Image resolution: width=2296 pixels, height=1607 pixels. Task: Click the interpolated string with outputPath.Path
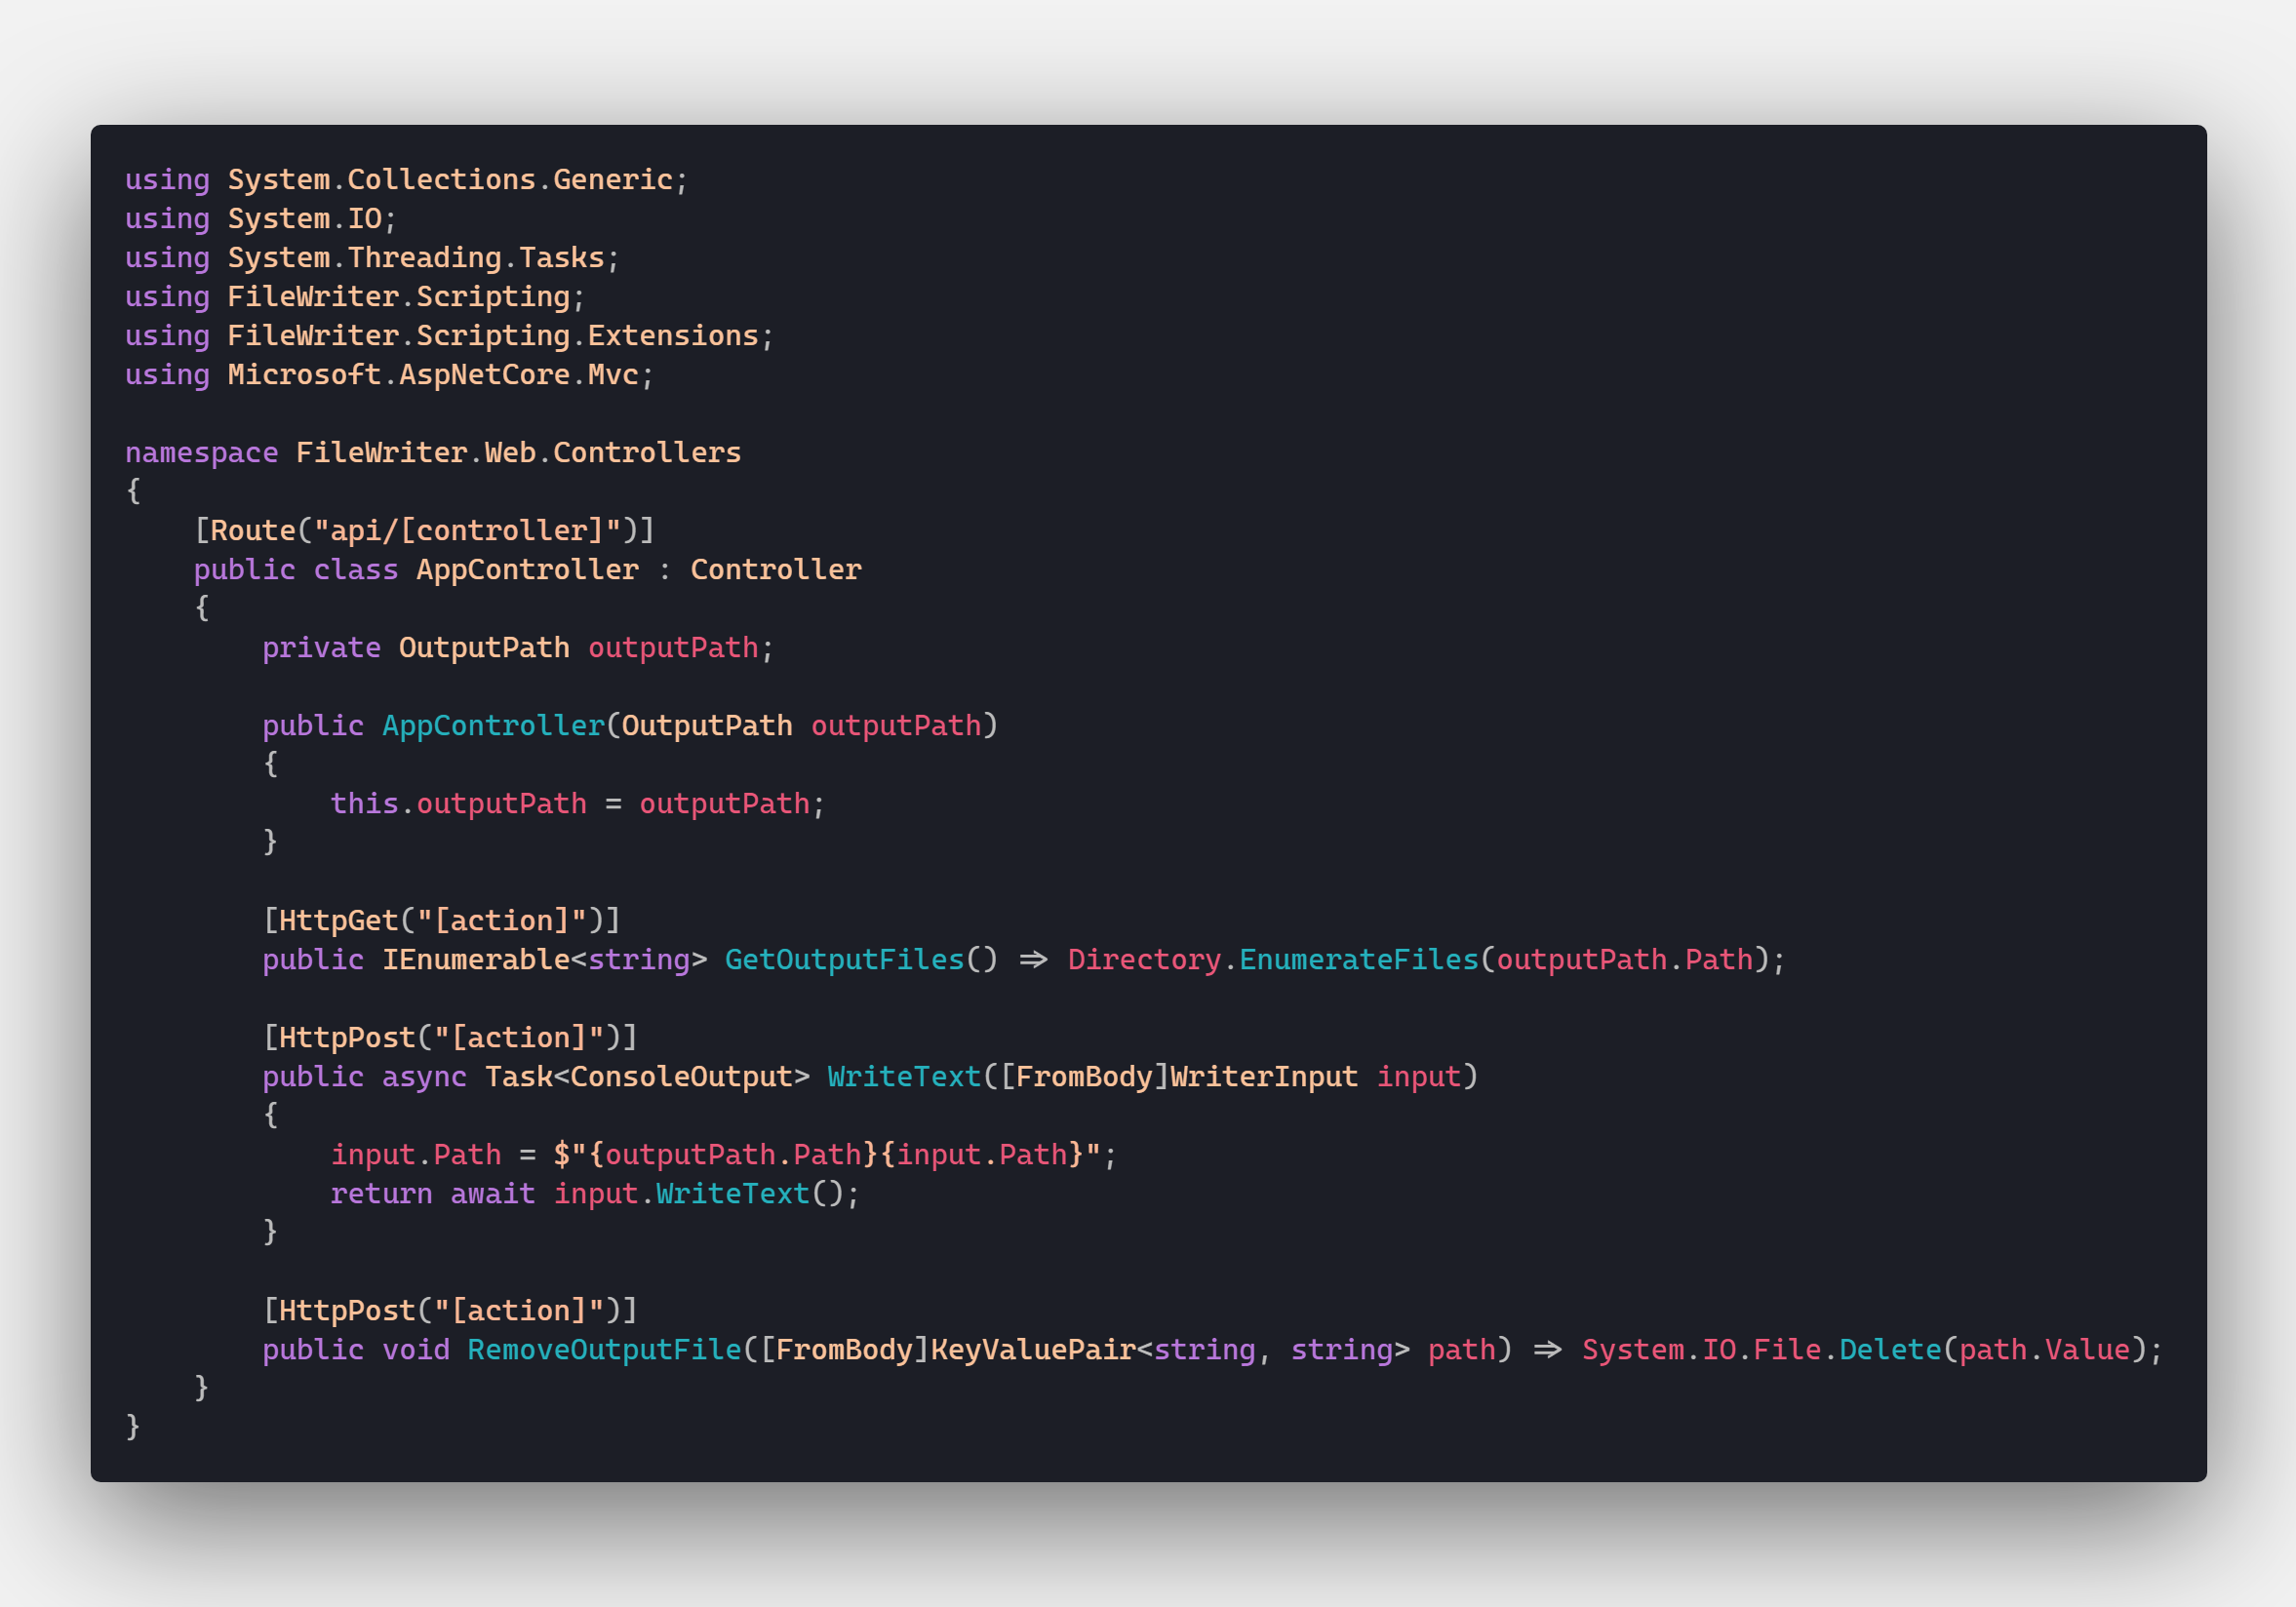(827, 1154)
